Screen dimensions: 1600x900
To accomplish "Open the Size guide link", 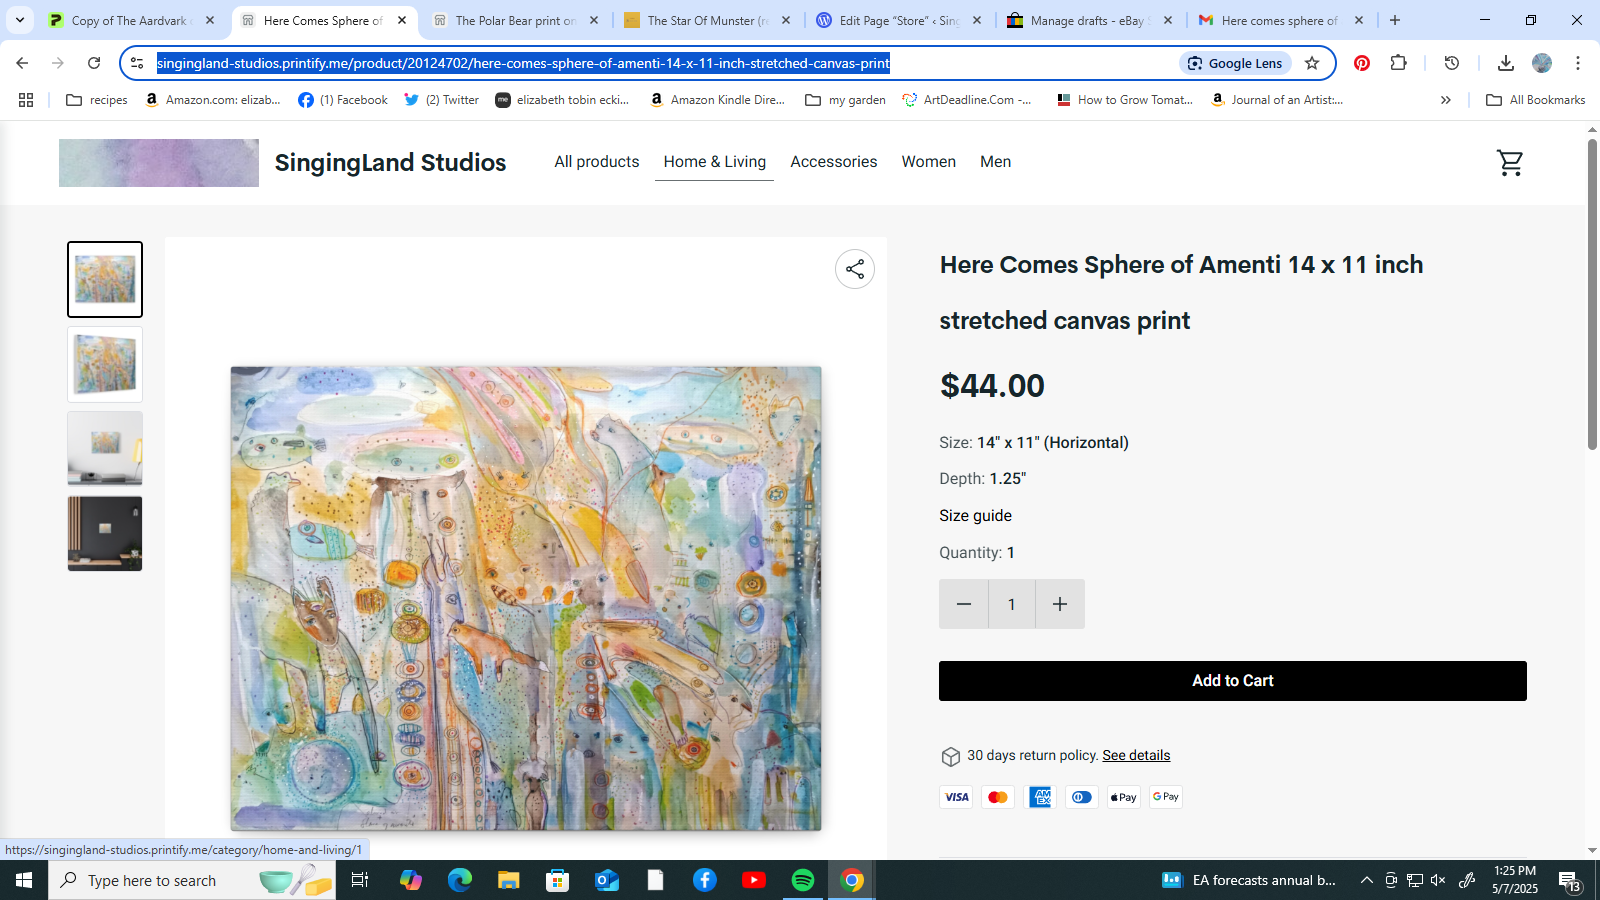I will tap(975, 516).
